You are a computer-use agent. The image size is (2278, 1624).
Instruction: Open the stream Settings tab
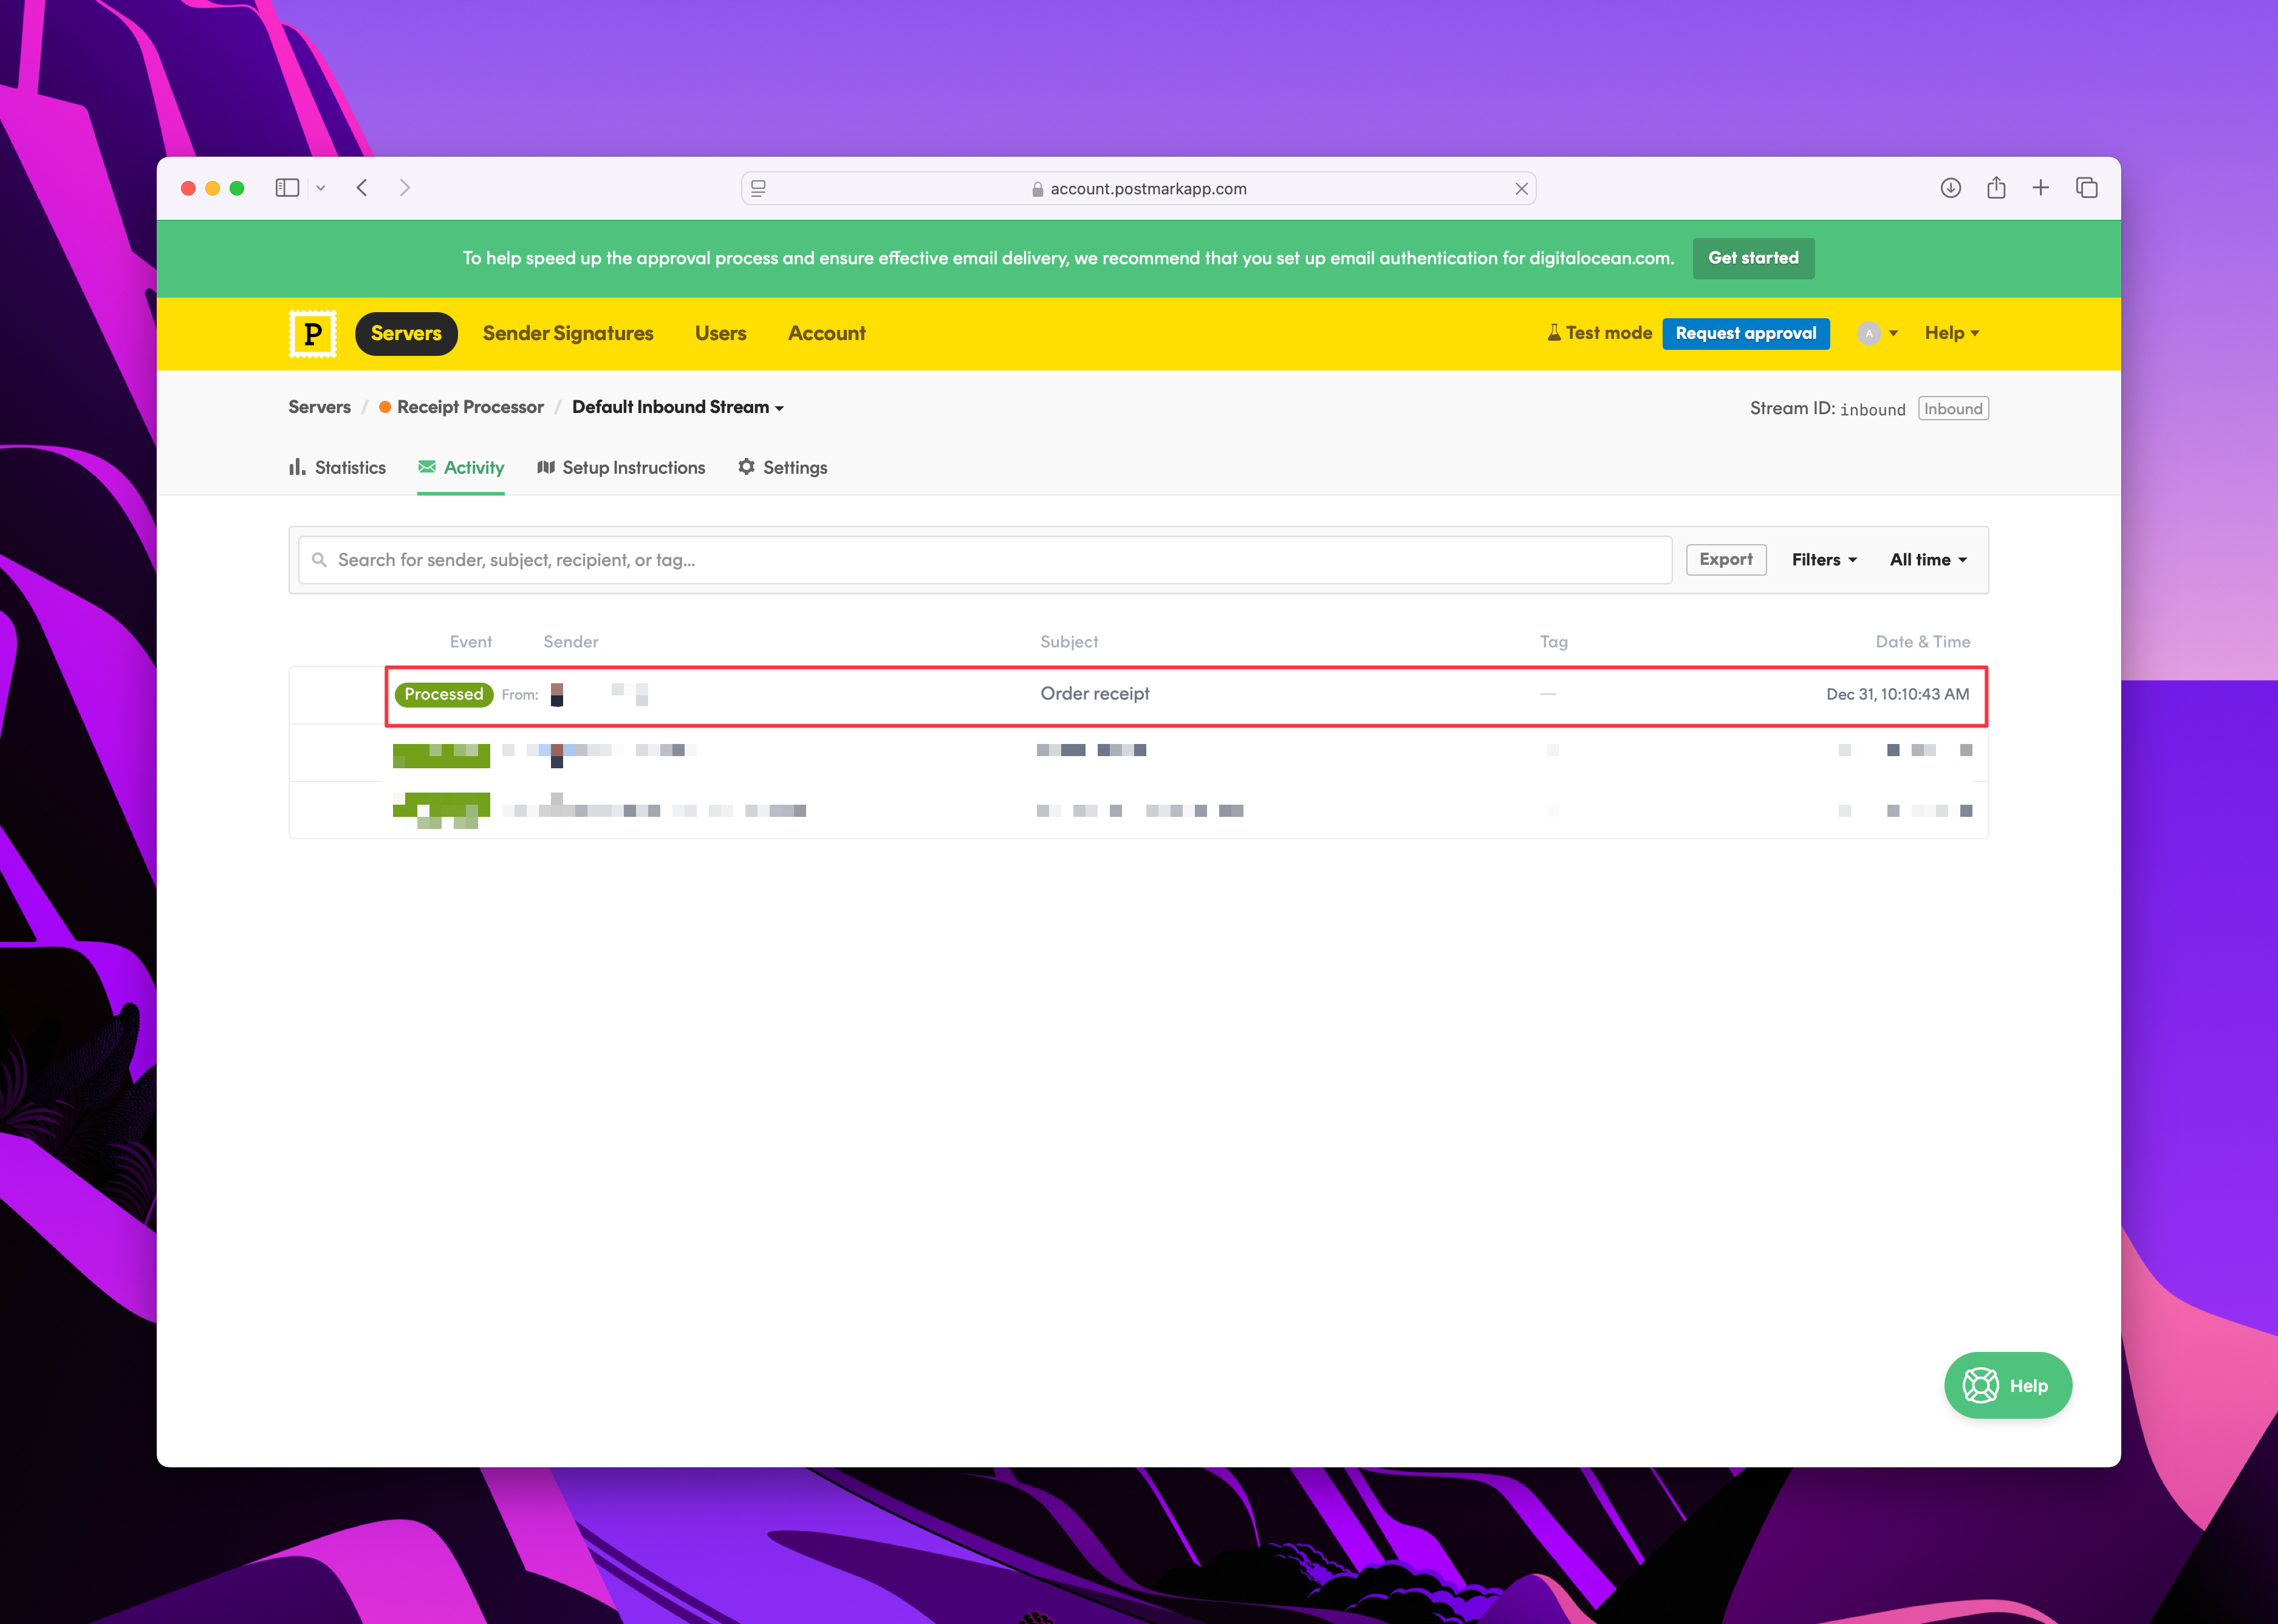783,467
